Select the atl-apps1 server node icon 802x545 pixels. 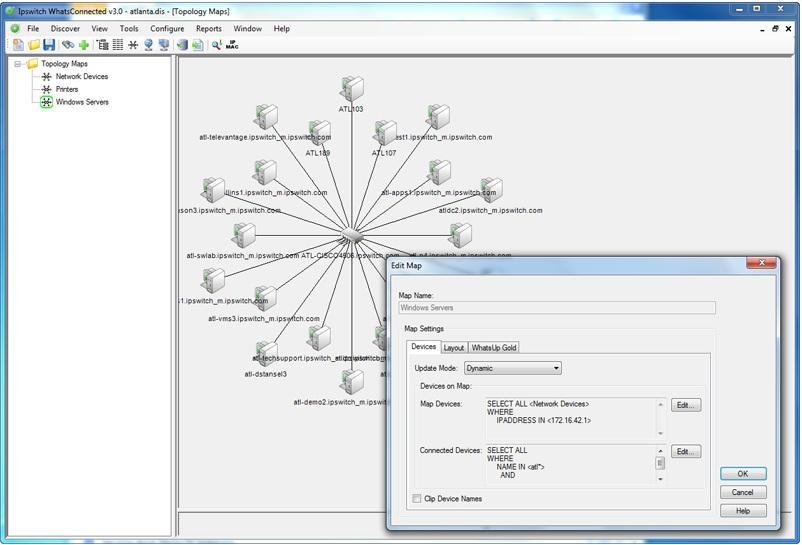click(x=439, y=172)
